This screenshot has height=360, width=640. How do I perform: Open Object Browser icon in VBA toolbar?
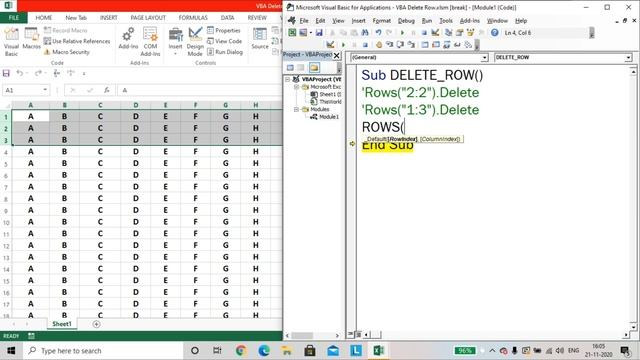pos(471,33)
